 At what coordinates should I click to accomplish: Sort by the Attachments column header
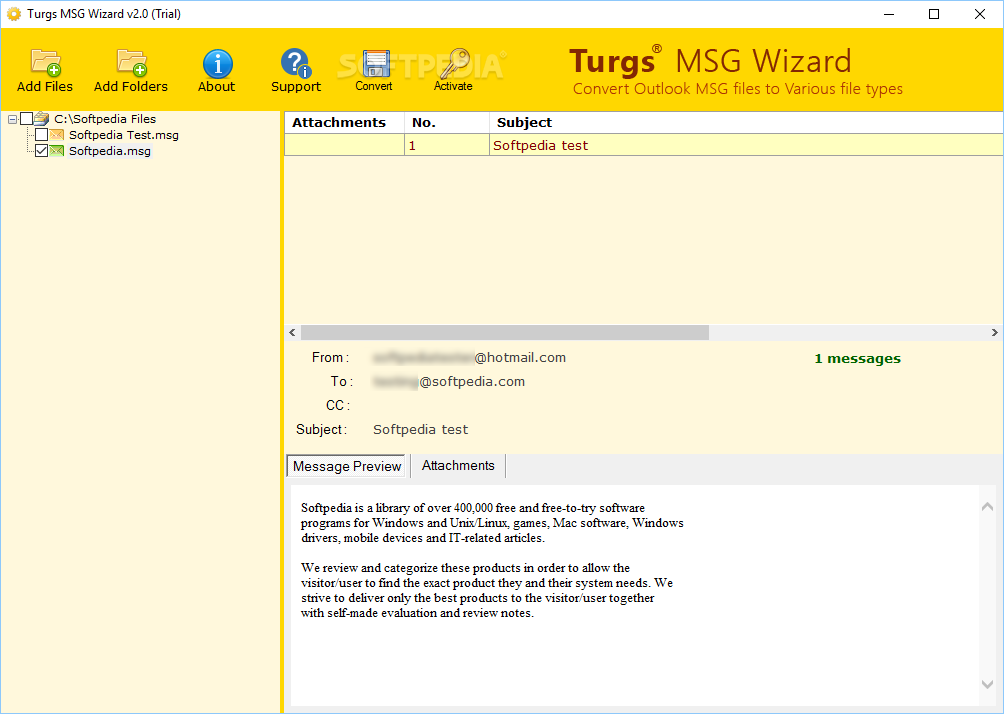tap(344, 122)
